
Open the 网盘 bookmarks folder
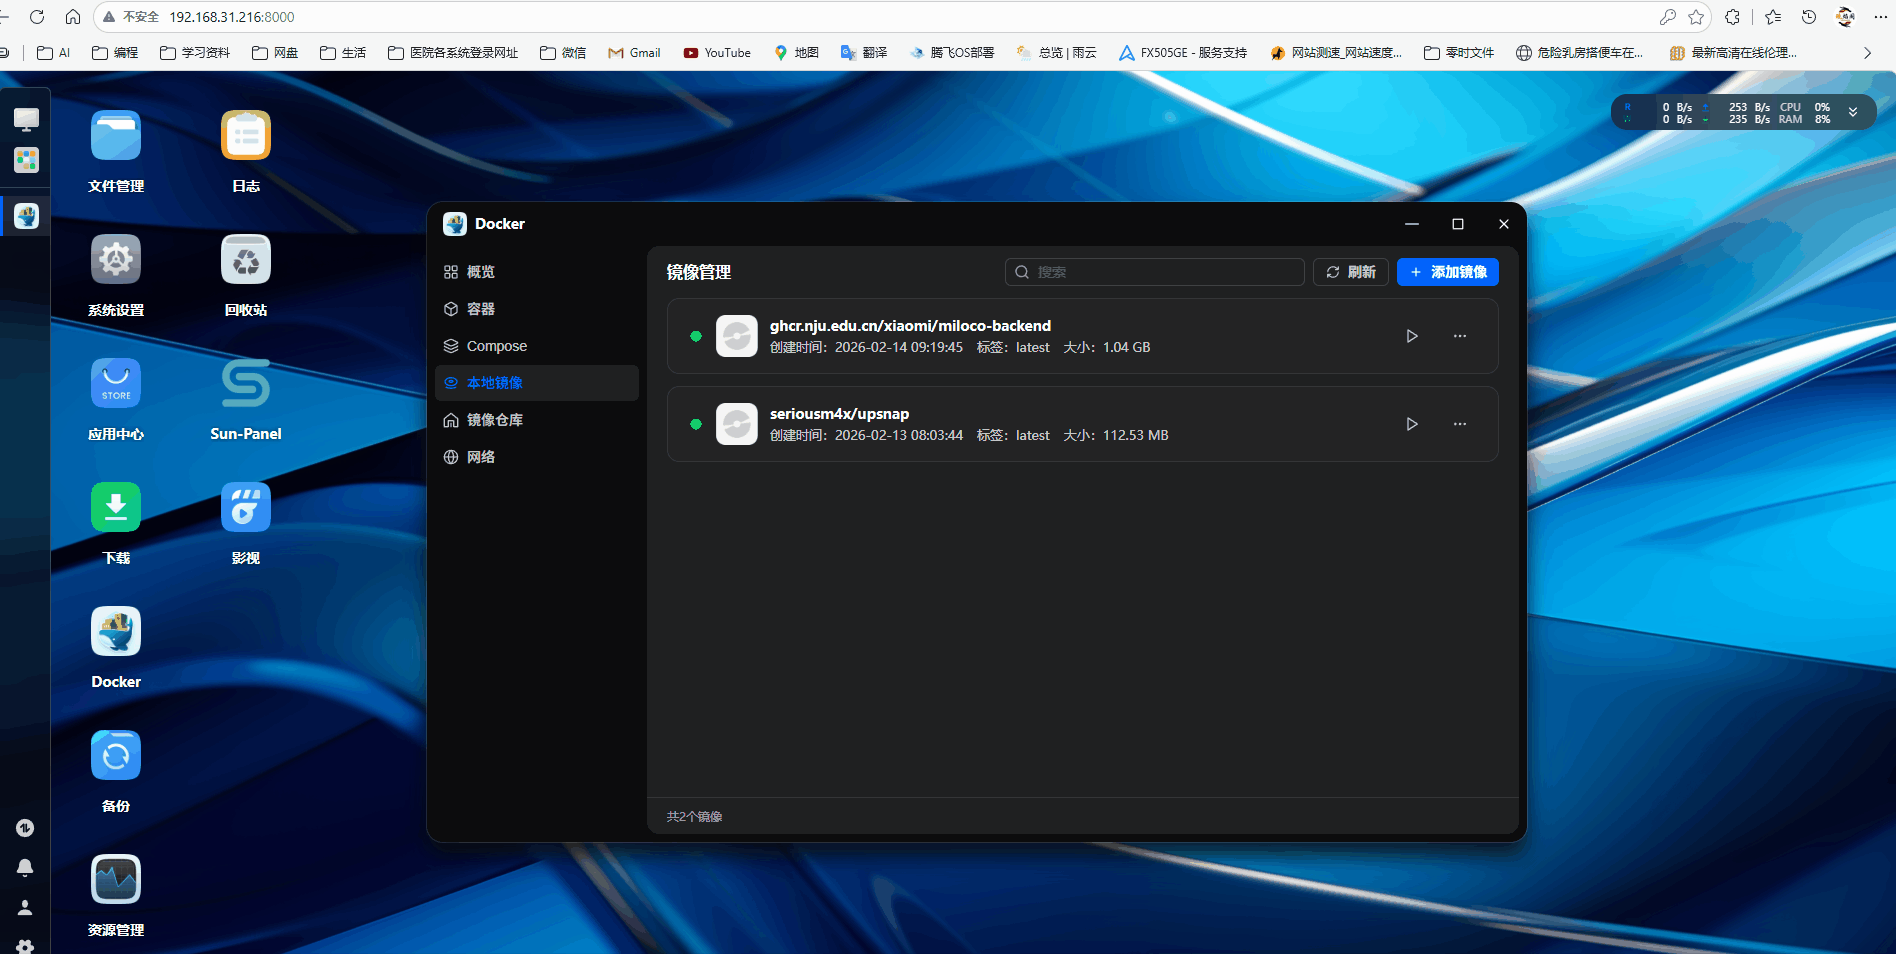275,53
